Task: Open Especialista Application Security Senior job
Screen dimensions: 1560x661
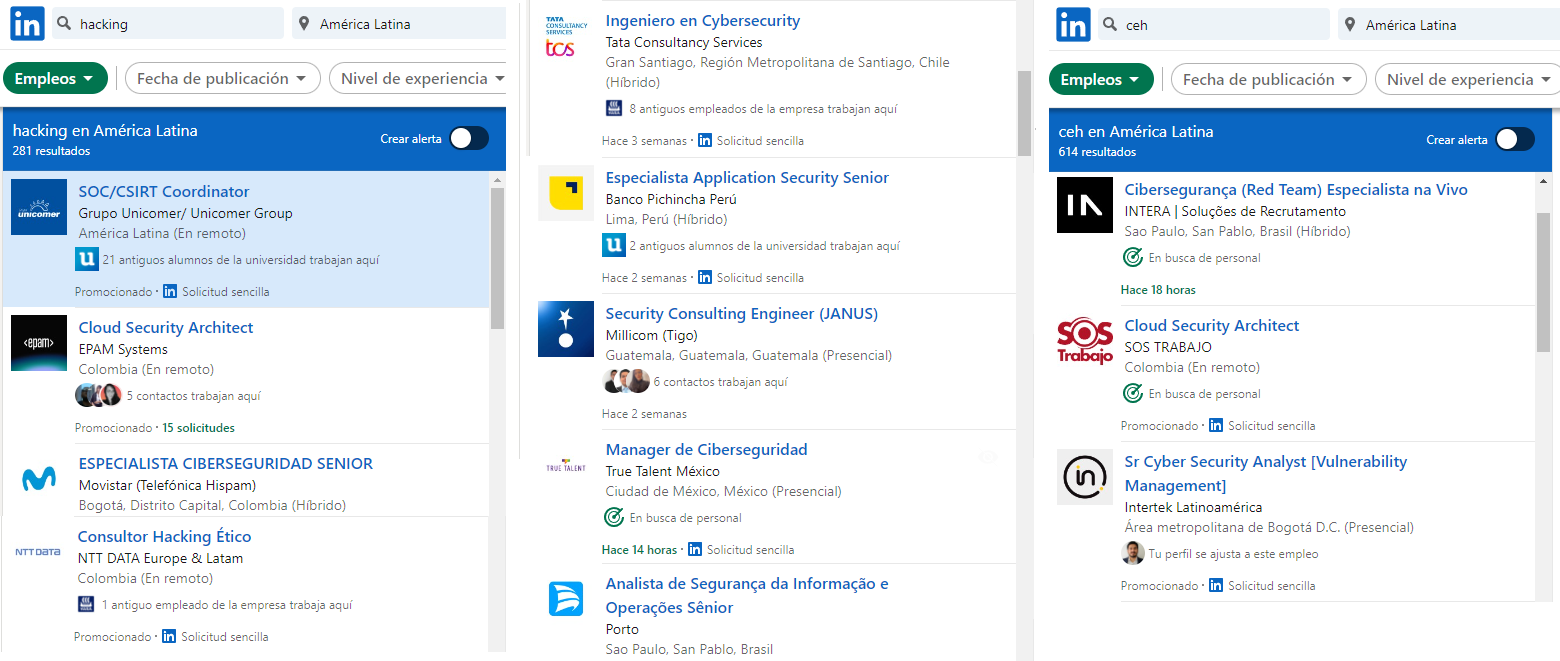Action: 747,177
